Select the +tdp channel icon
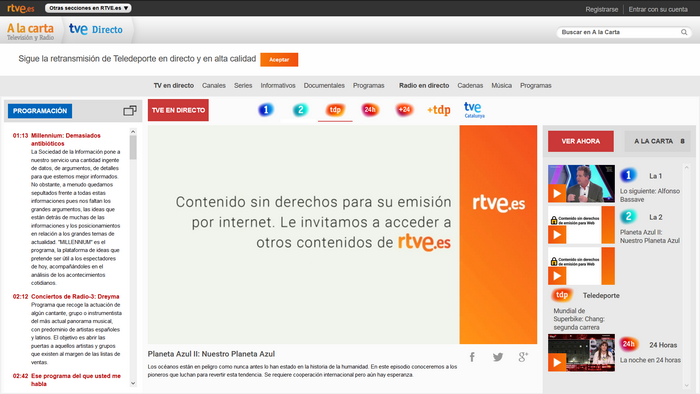This screenshot has height=394, width=700. [439, 110]
